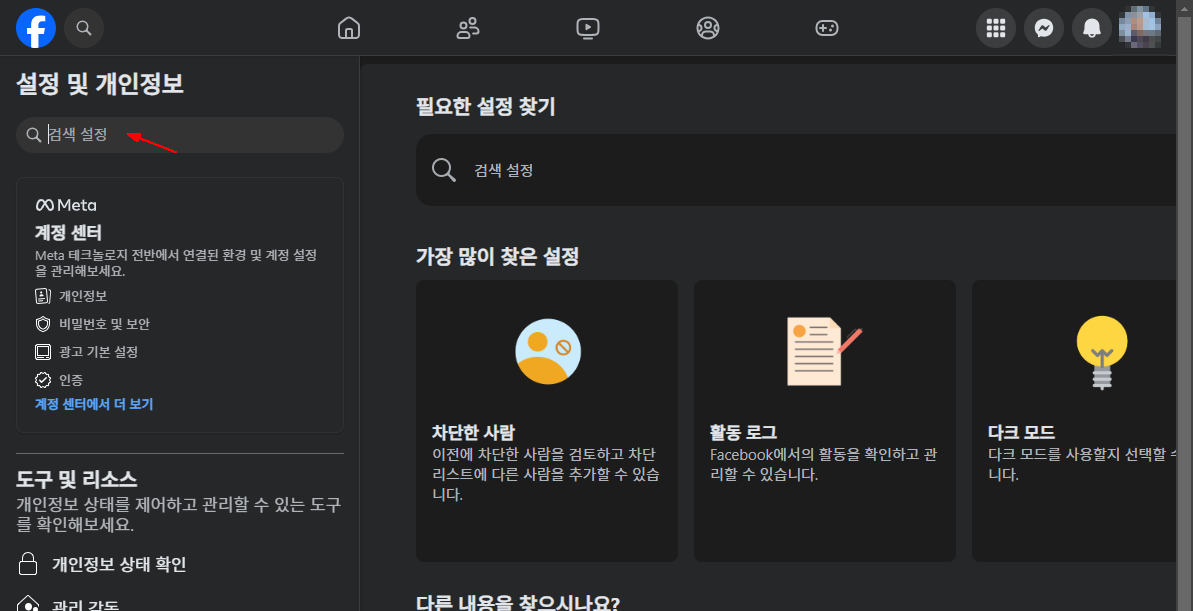
Task: Open the notifications bell icon
Action: 1092,28
